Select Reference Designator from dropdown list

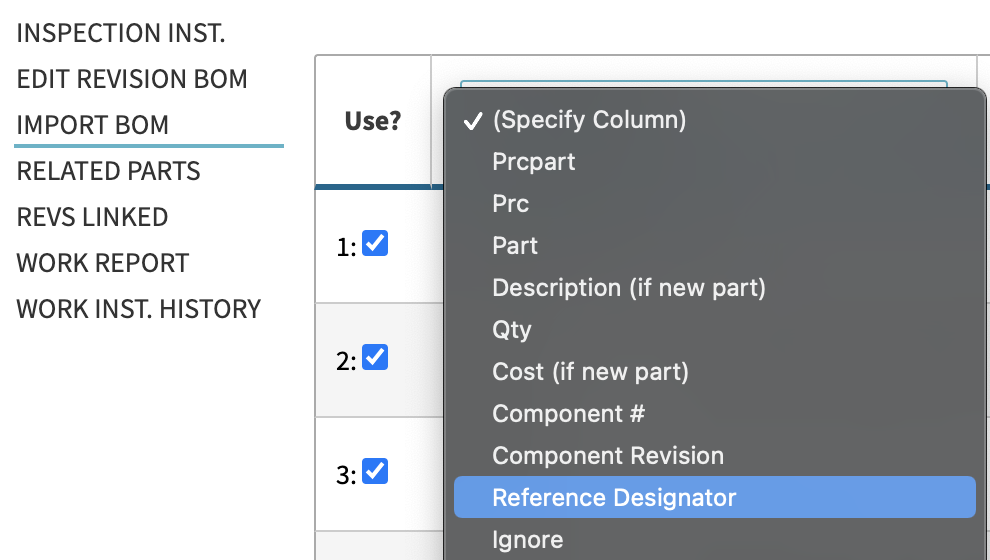pyautogui.click(x=715, y=497)
